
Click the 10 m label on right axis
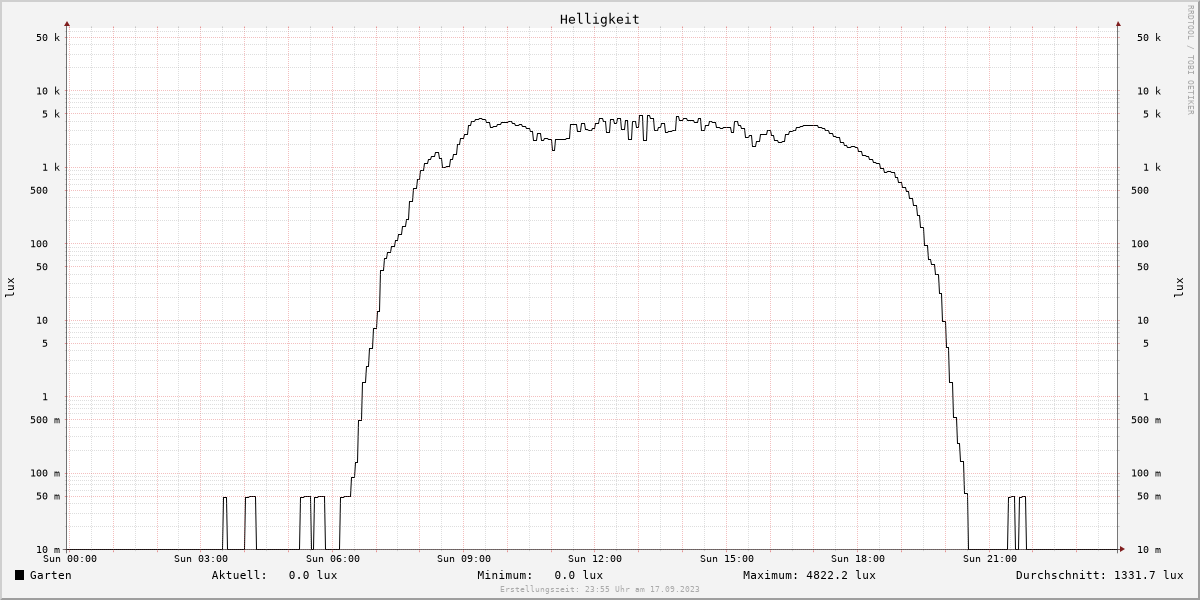[1149, 550]
